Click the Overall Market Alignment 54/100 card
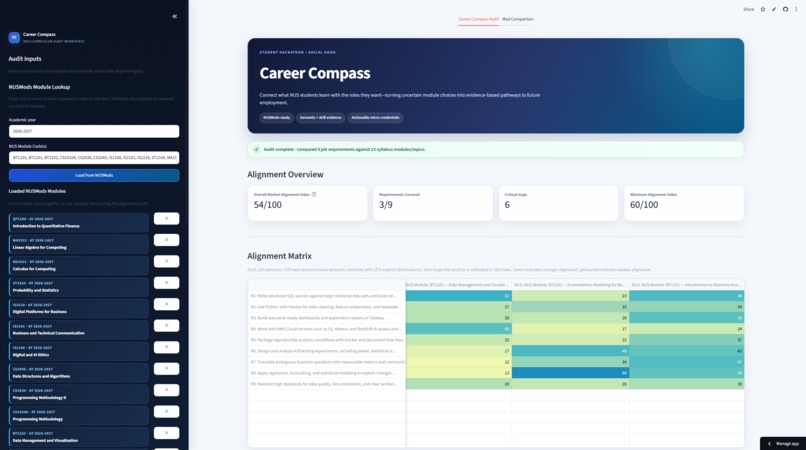The height and width of the screenshot is (450, 806). 307,203
